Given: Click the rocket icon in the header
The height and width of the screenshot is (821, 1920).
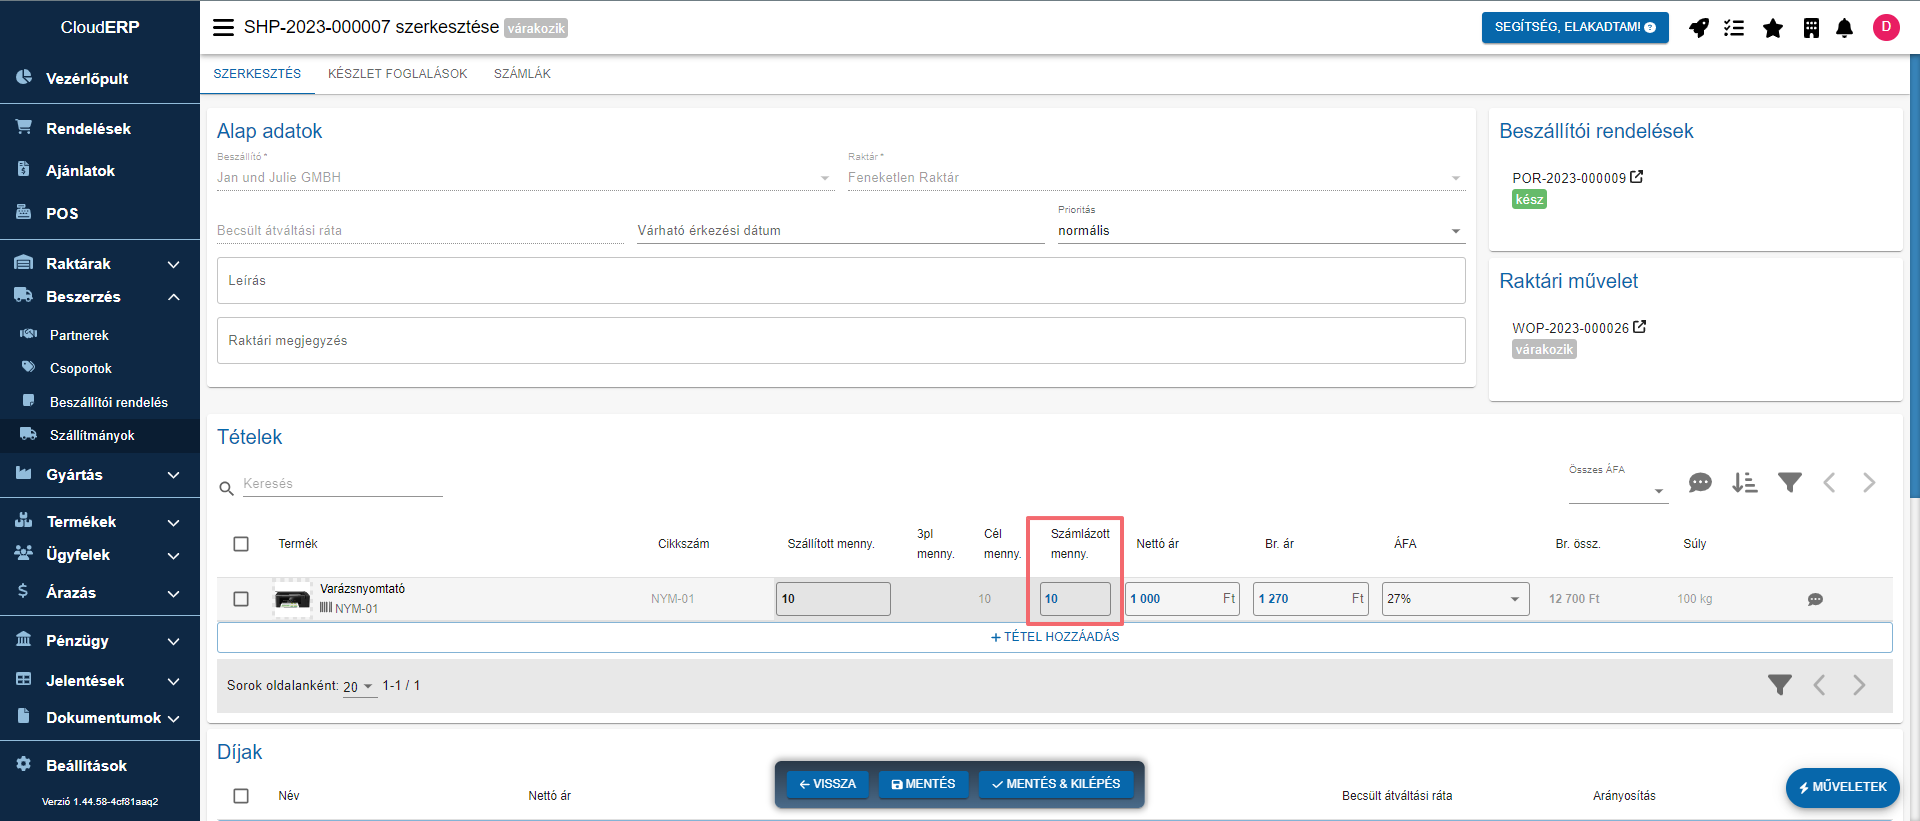Looking at the screenshot, I should coord(1699,28).
